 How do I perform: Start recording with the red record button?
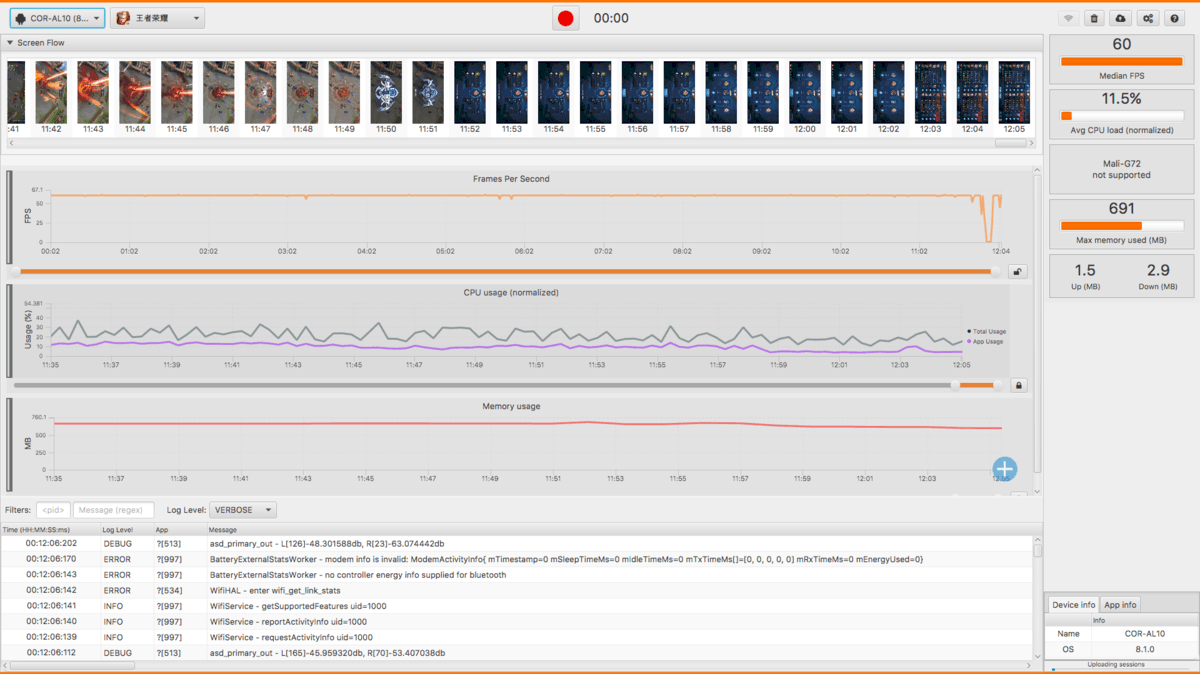tap(566, 18)
